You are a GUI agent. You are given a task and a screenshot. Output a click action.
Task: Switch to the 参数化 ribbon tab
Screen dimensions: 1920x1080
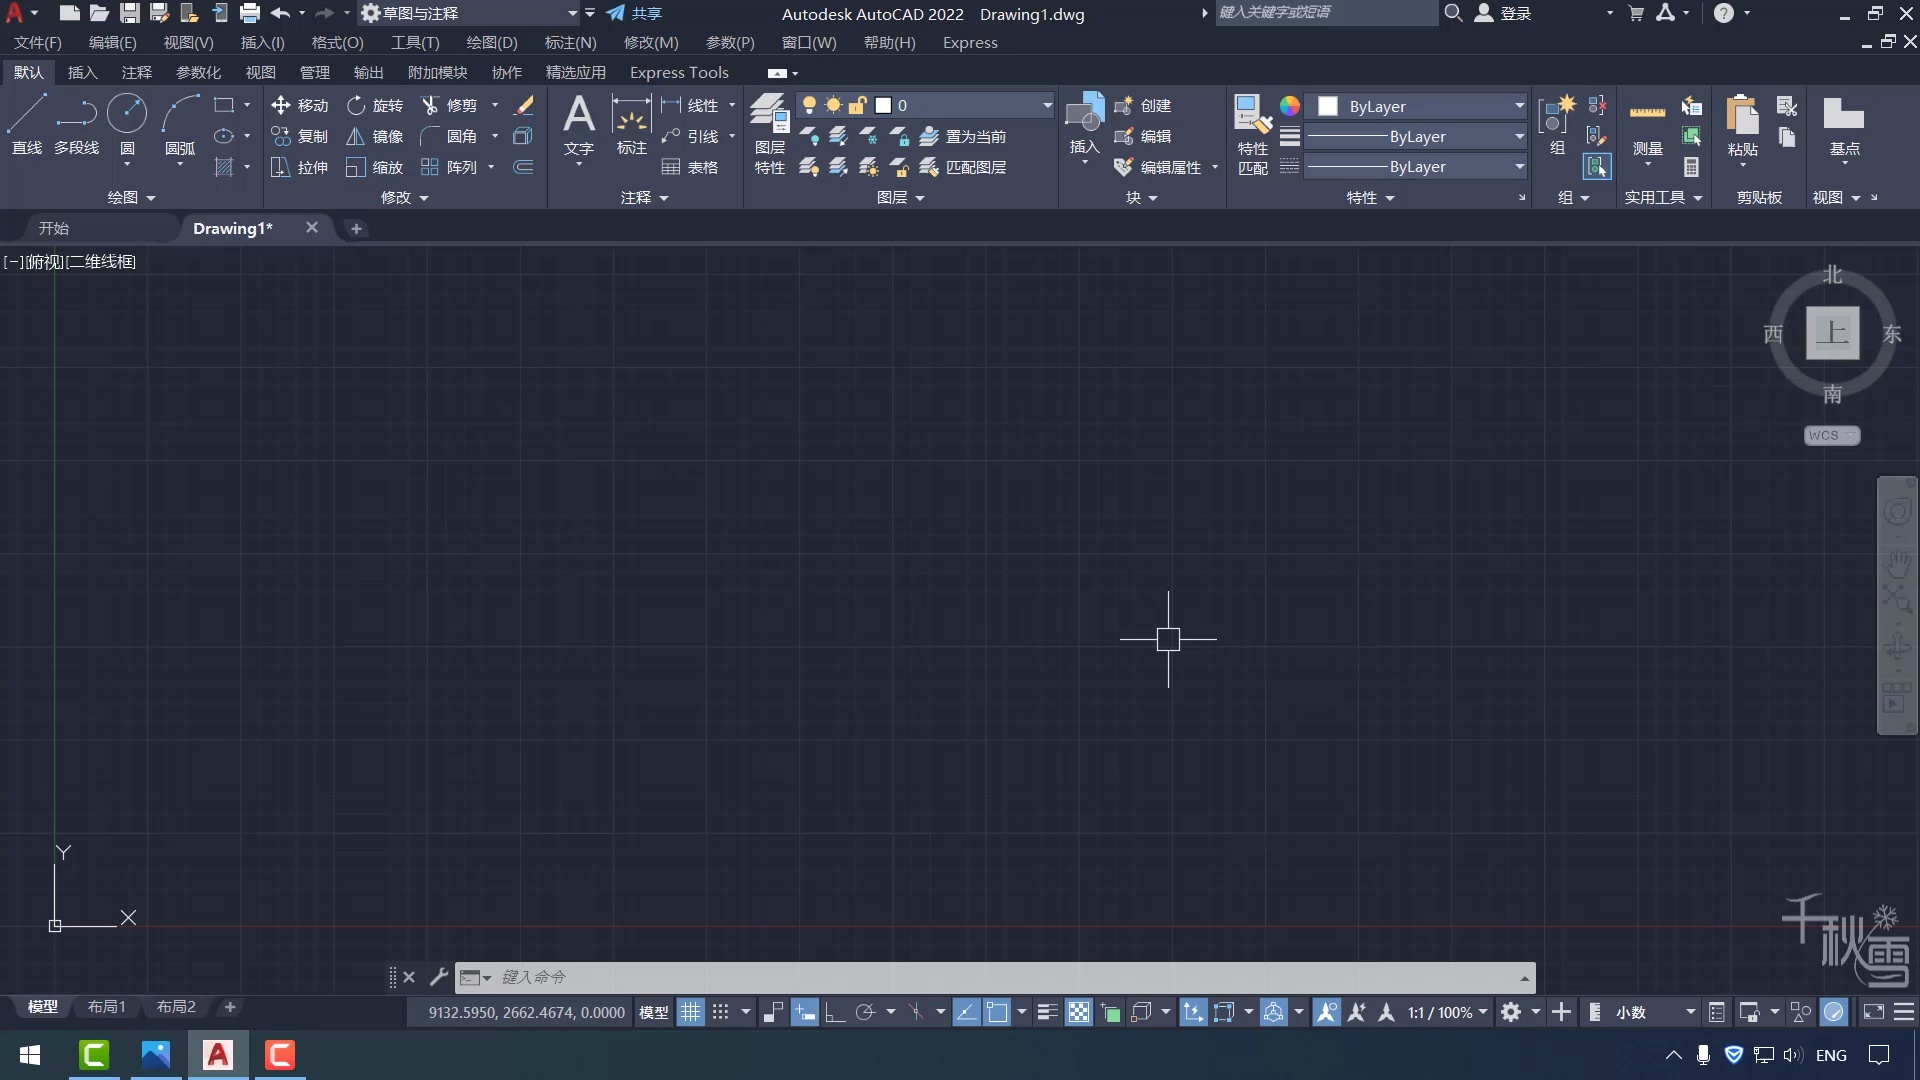coord(198,72)
